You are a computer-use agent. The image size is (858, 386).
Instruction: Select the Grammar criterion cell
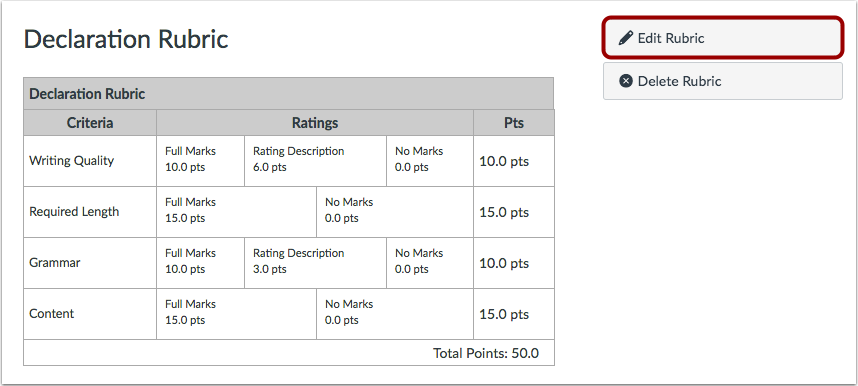(x=90, y=263)
